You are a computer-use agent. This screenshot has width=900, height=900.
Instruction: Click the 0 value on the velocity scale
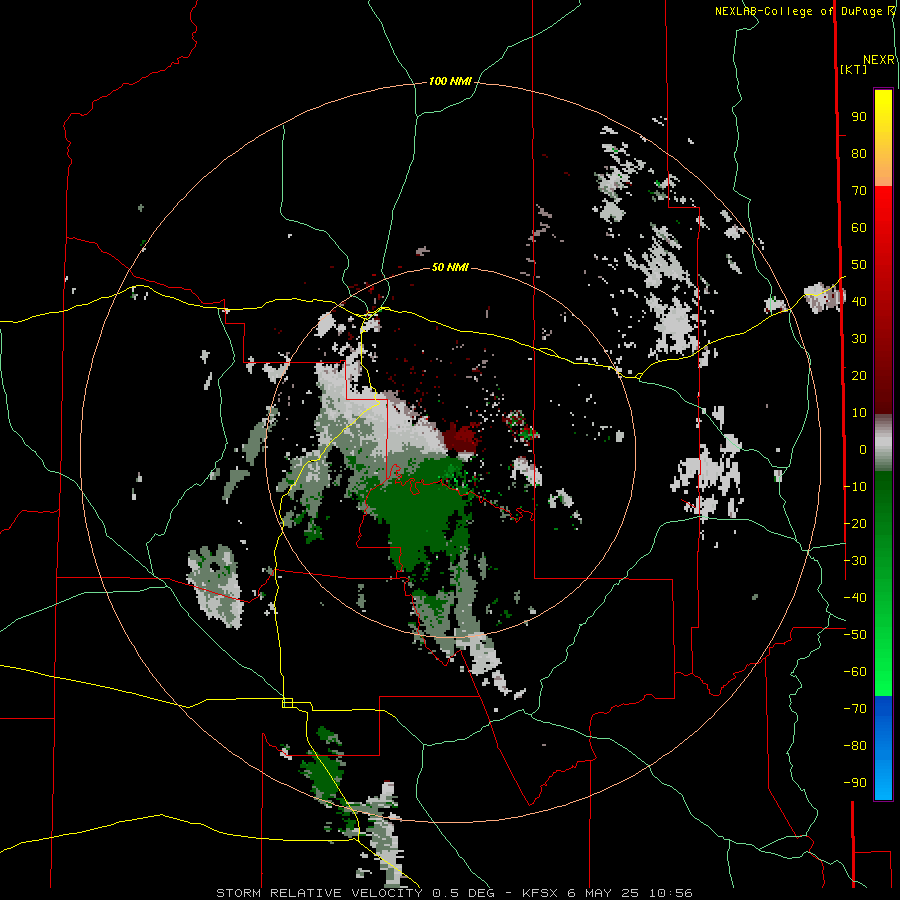(863, 450)
